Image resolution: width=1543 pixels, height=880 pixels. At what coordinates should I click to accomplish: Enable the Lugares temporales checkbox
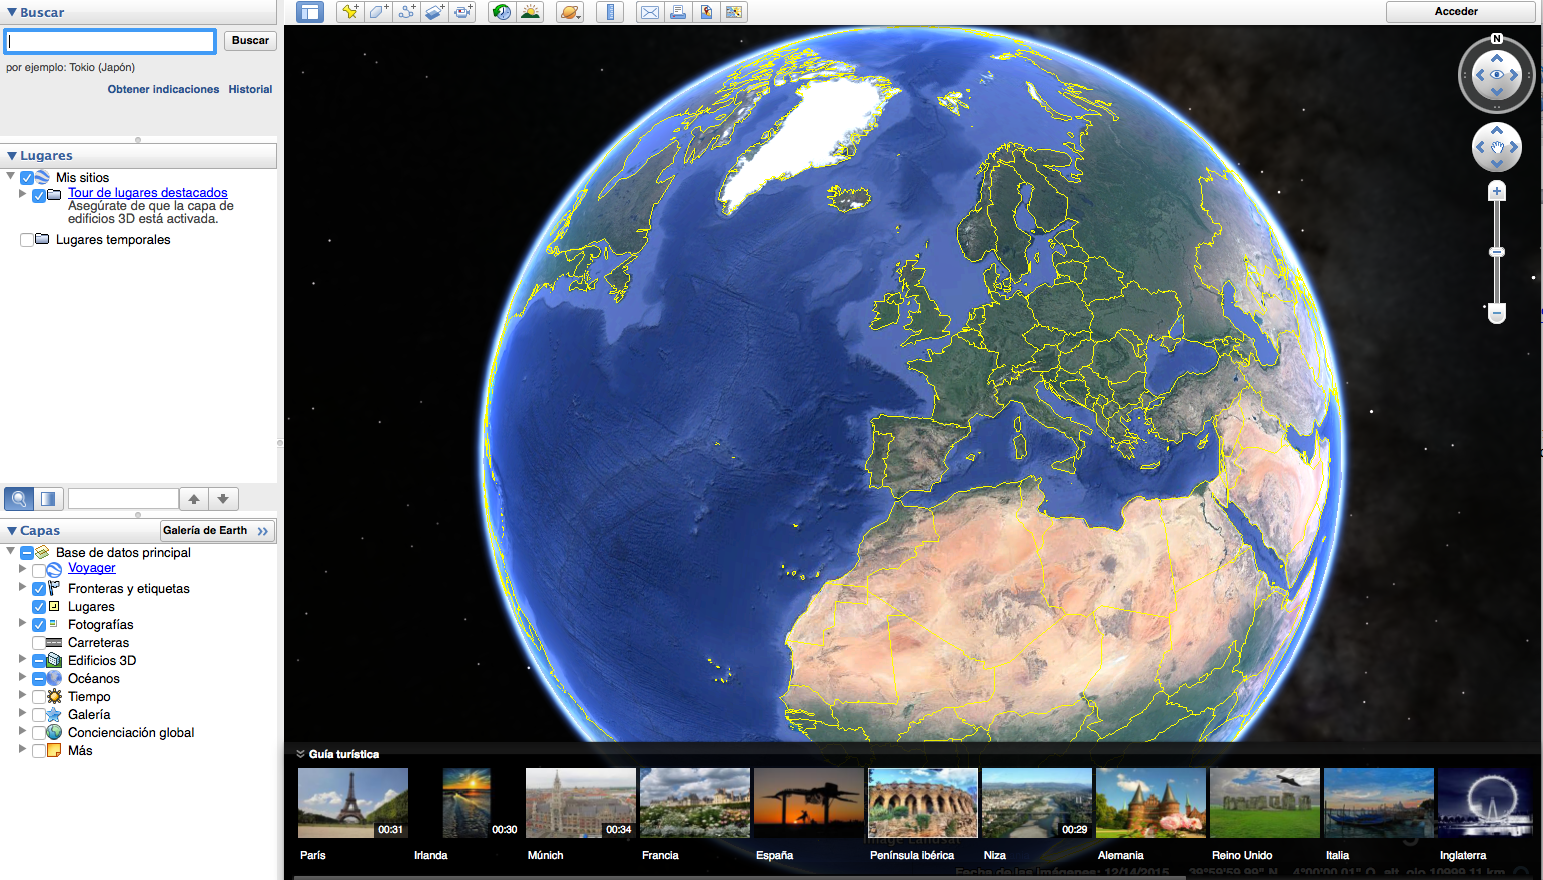[27, 240]
